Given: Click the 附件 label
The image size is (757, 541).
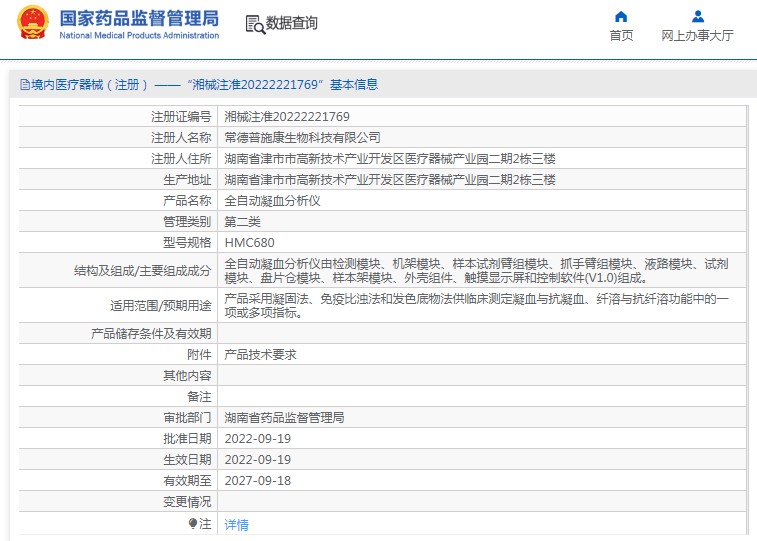Looking at the screenshot, I should point(199,355).
